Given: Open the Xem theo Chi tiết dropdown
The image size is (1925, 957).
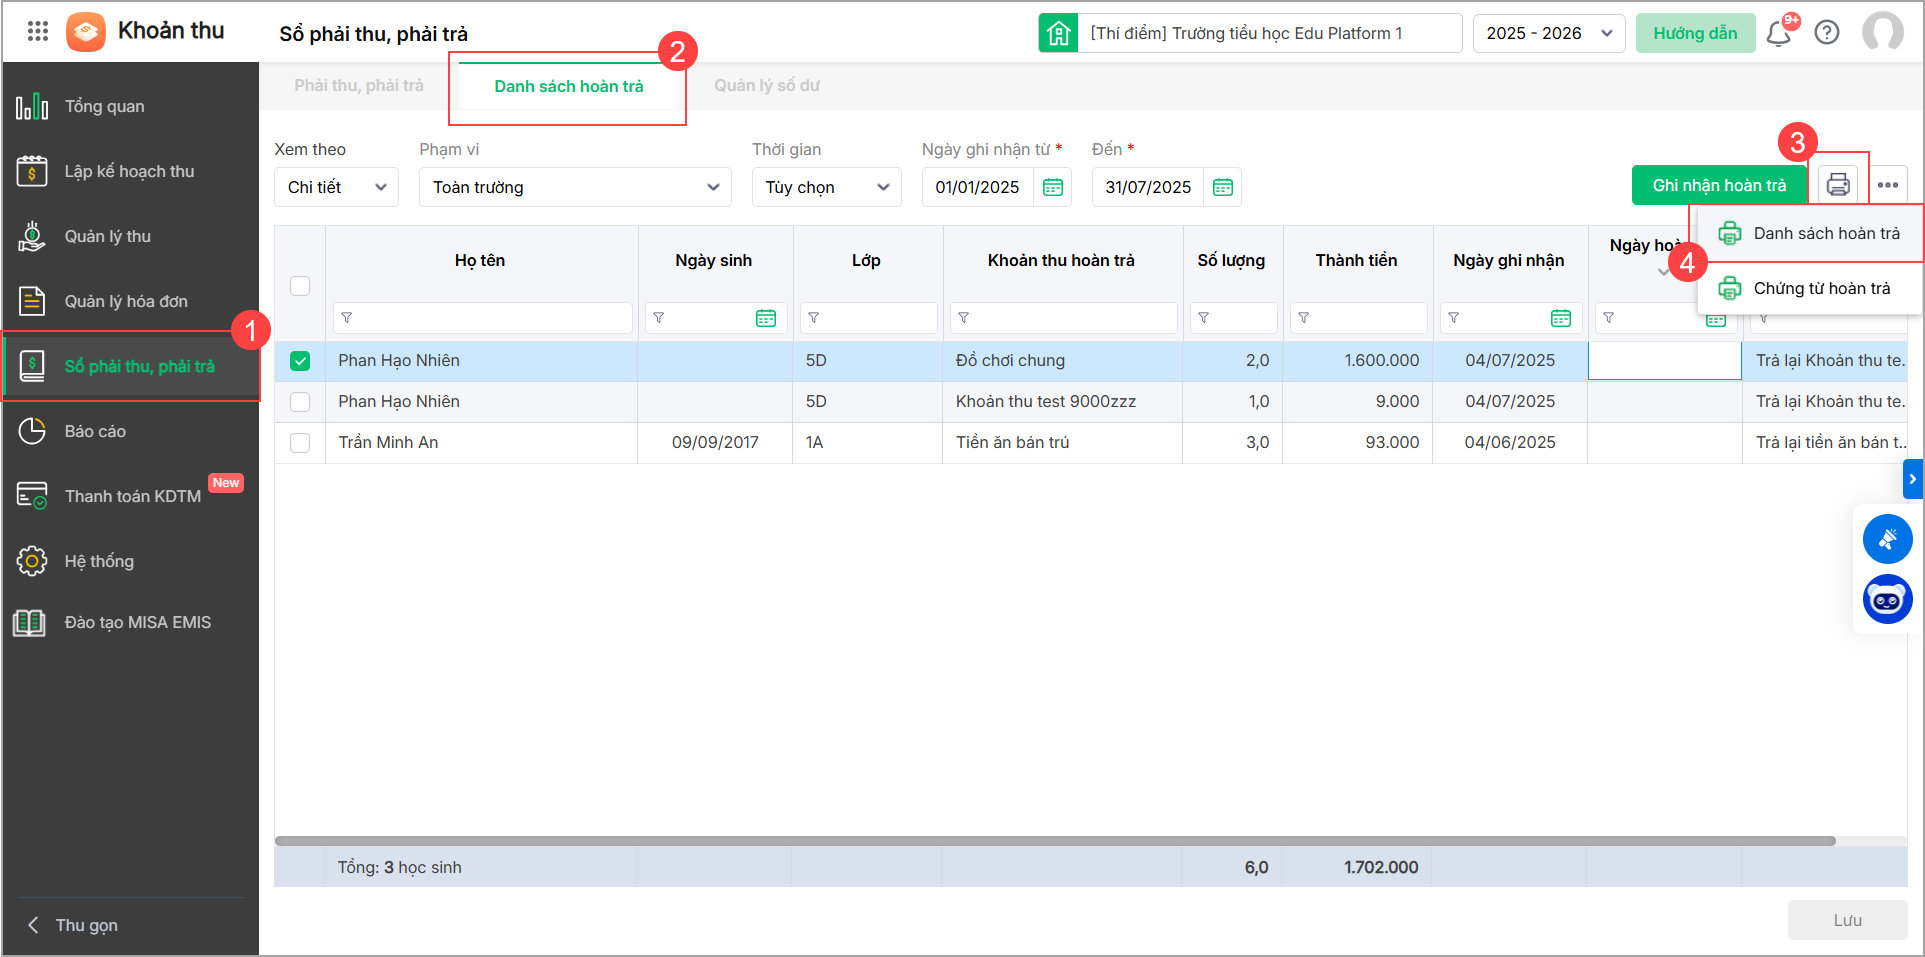Looking at the screenshot, I should [336, 187].
